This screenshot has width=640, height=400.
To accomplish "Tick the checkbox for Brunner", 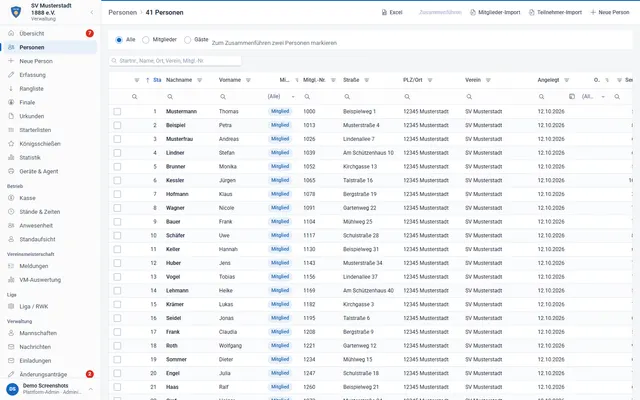I will tap(117, 167).
